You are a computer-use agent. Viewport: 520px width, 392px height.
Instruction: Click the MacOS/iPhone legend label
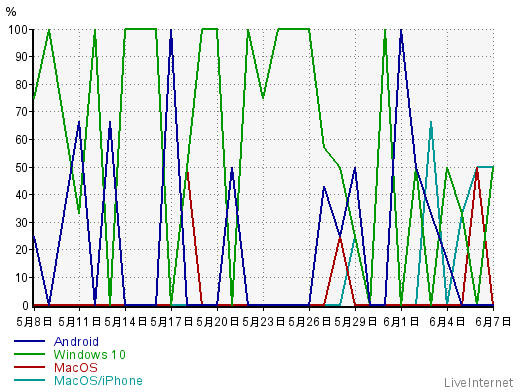tap(98, 381)
